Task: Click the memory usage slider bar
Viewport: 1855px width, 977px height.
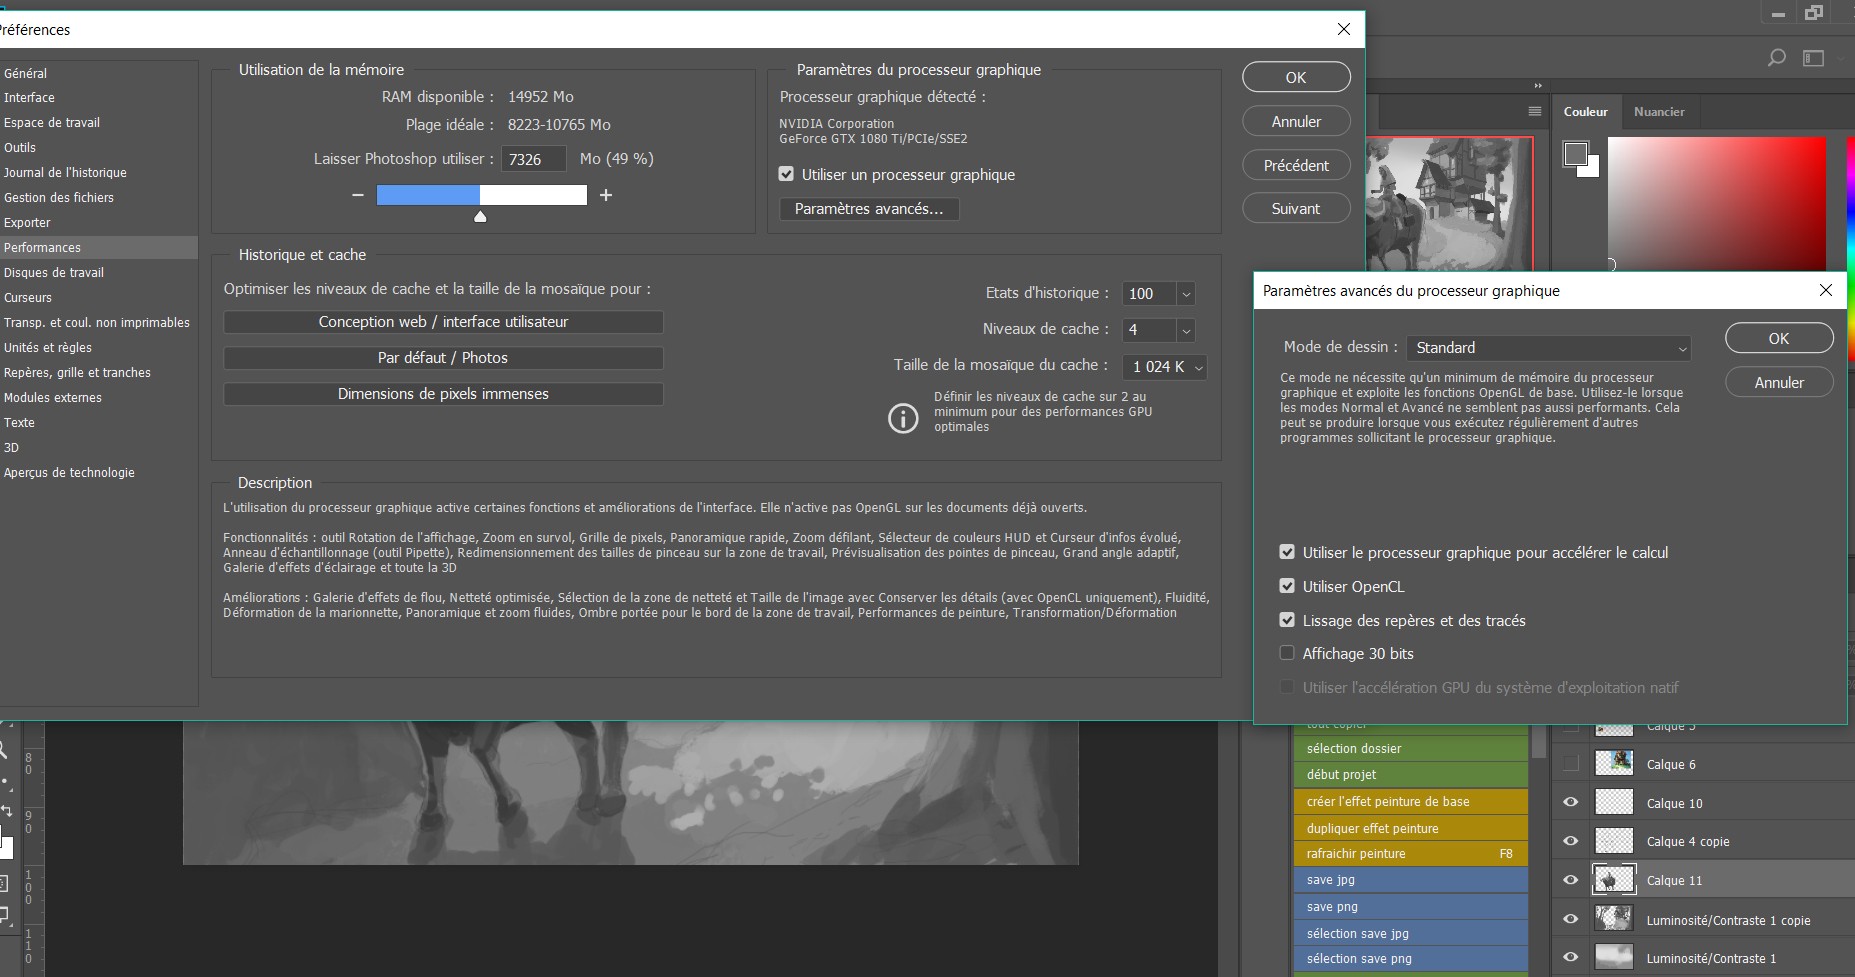Action: [481, 195]
